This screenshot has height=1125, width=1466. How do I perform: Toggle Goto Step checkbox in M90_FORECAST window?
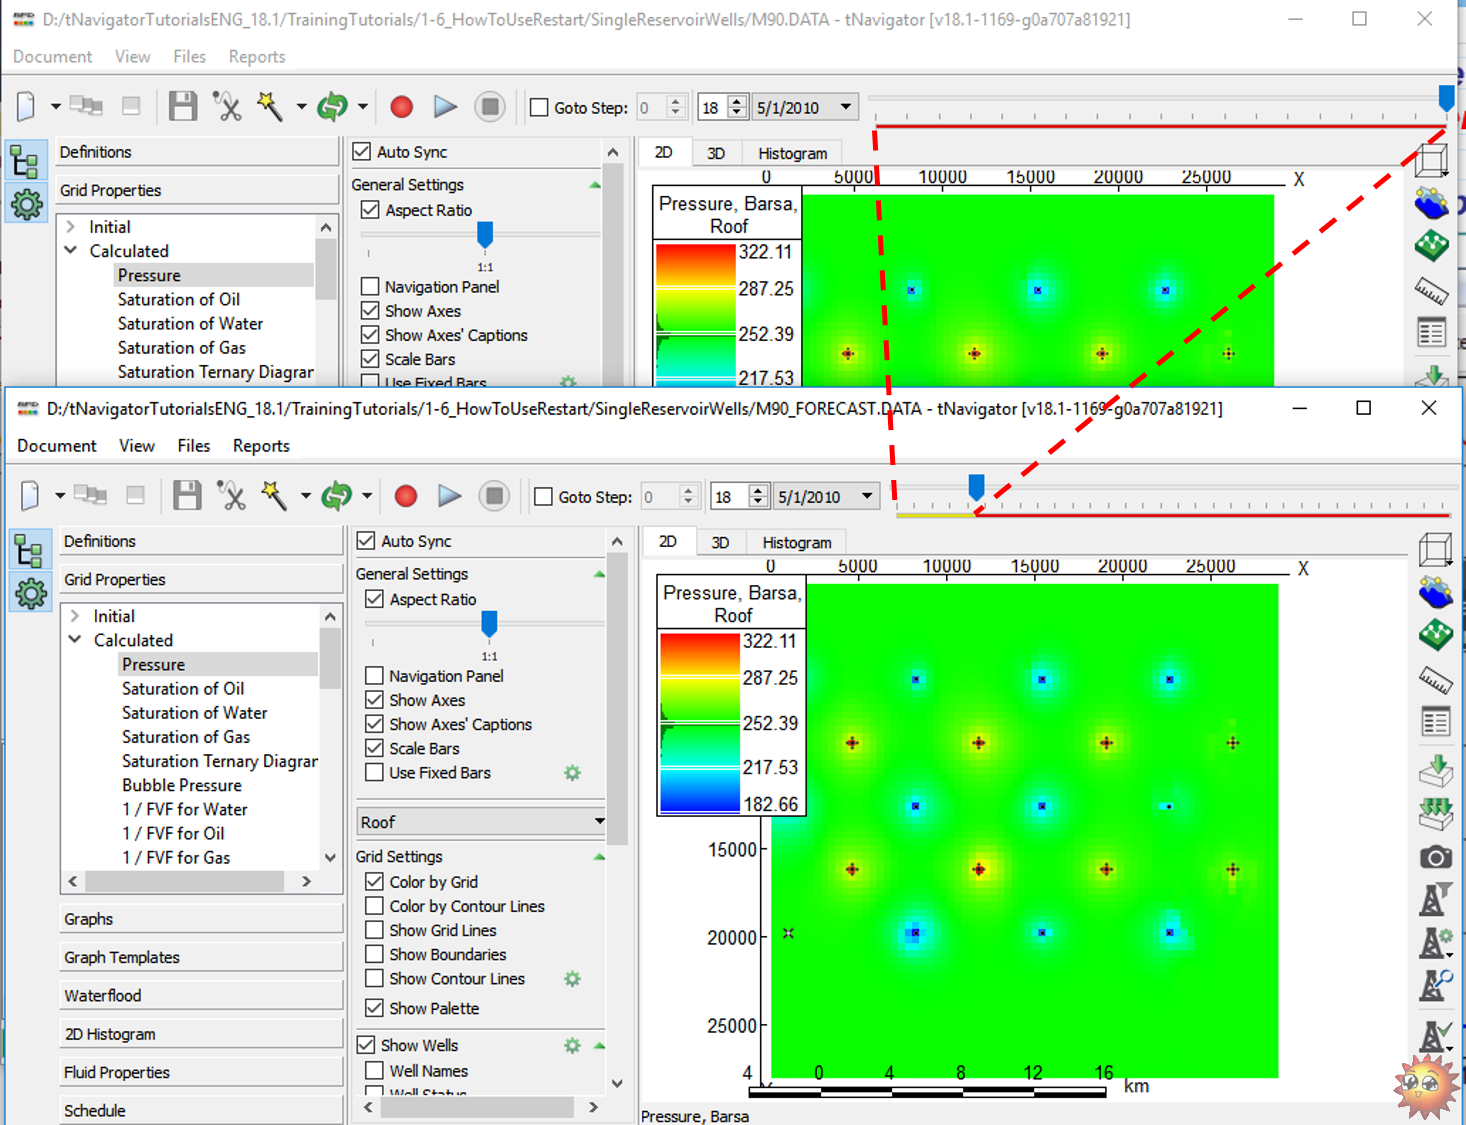tap(543, 497)
